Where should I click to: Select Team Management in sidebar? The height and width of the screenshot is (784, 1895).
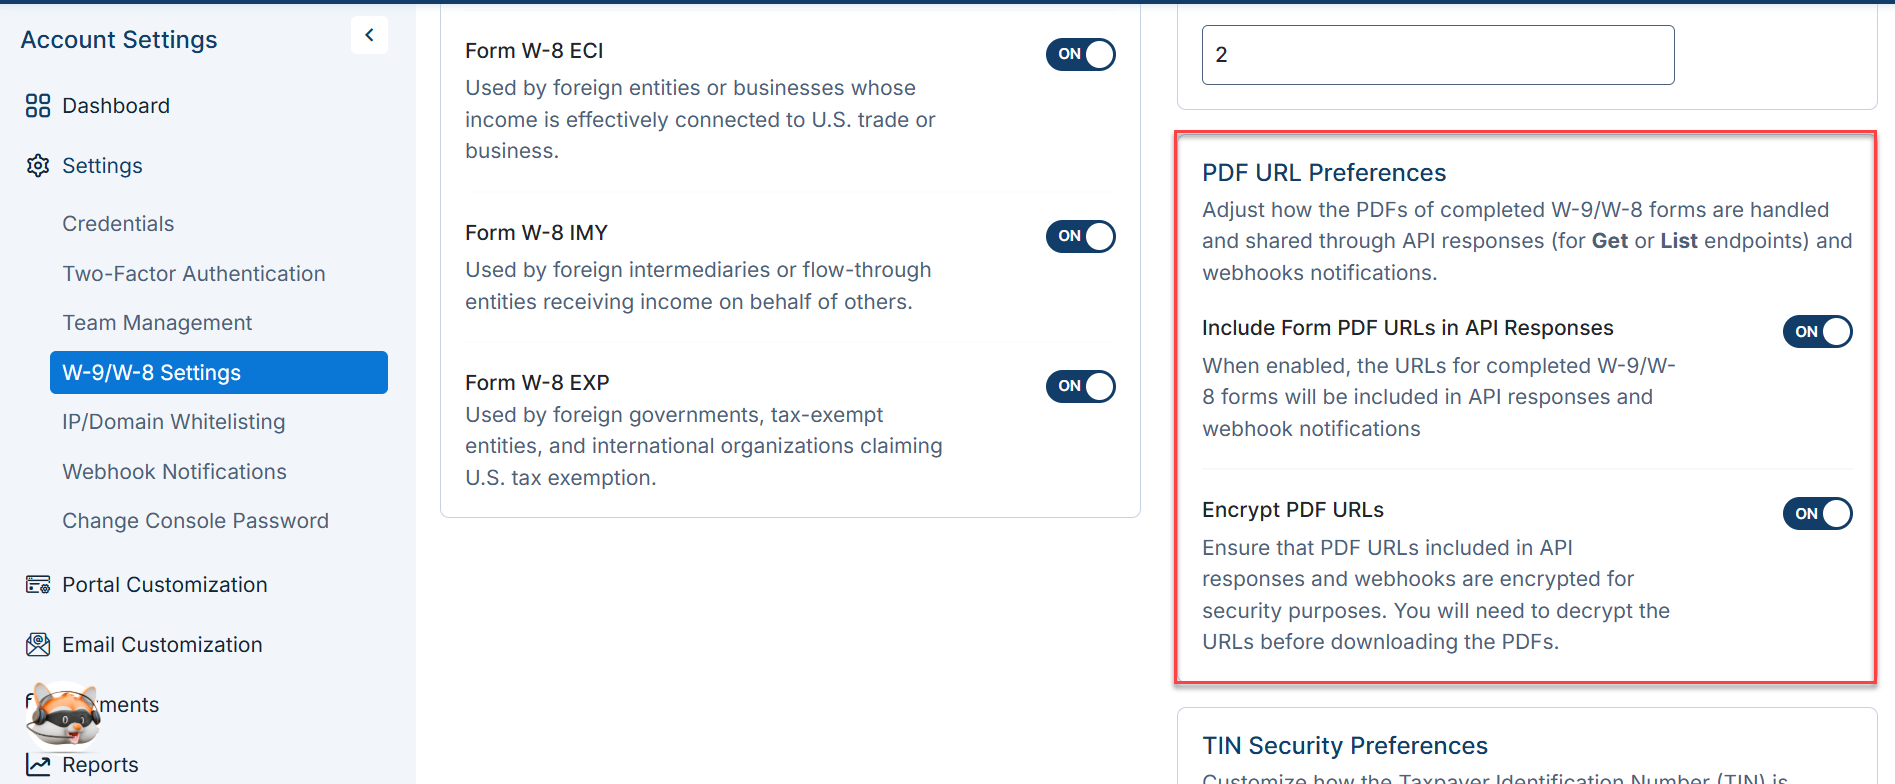157,323
